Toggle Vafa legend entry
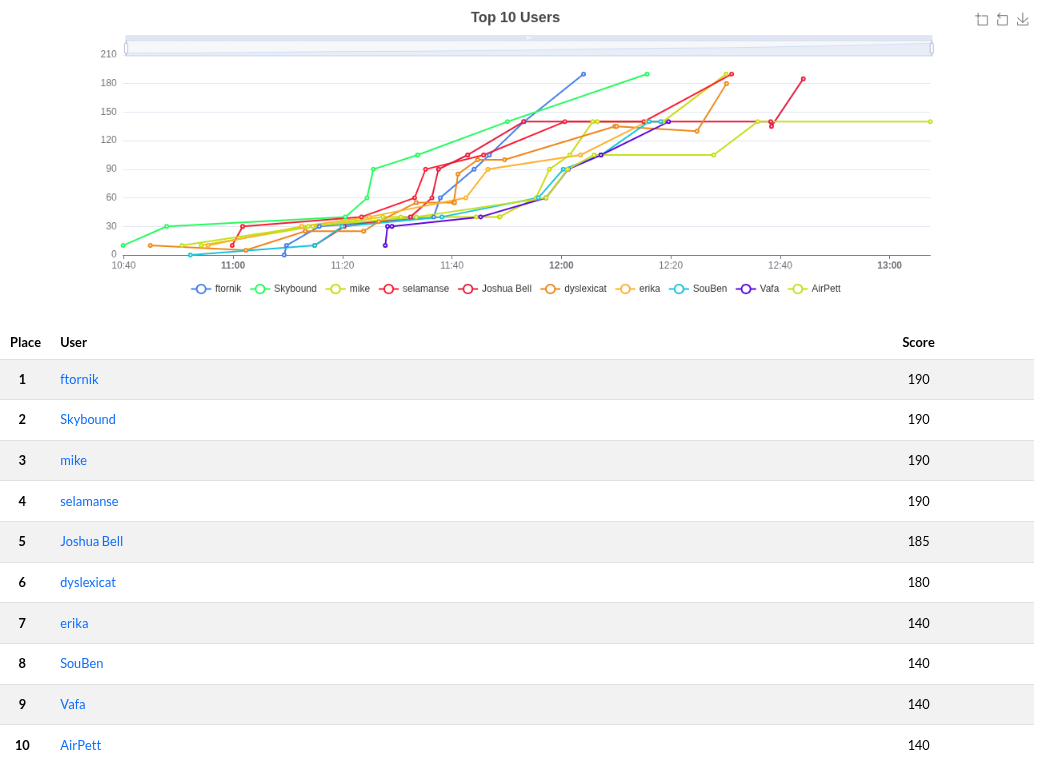 758,289
